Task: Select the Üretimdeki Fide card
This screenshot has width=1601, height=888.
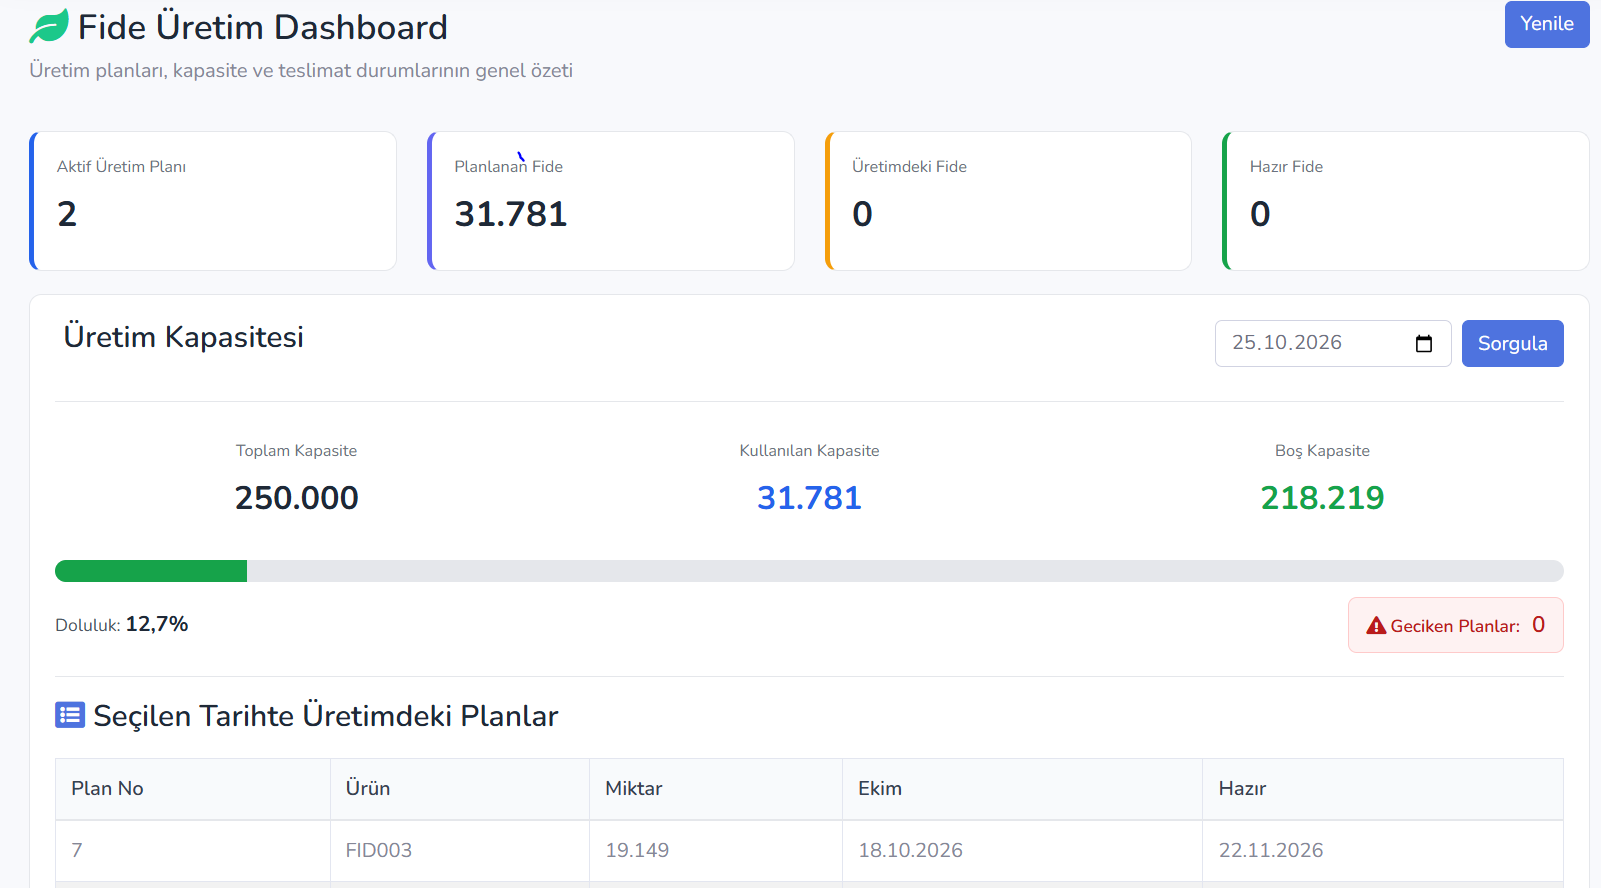Action: coord(1008,201)
